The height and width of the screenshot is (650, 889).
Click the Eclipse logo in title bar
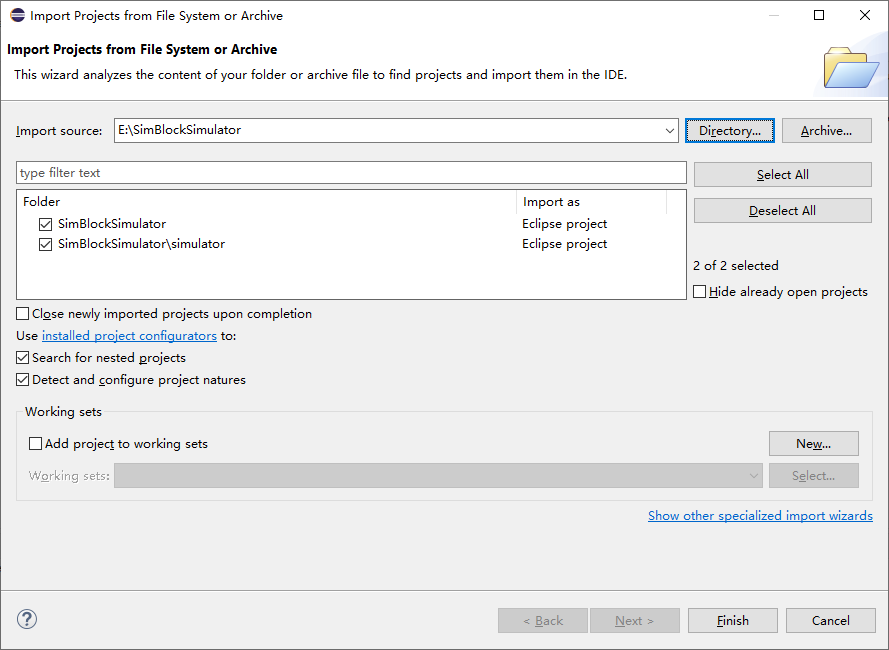(x=17, y=15)
